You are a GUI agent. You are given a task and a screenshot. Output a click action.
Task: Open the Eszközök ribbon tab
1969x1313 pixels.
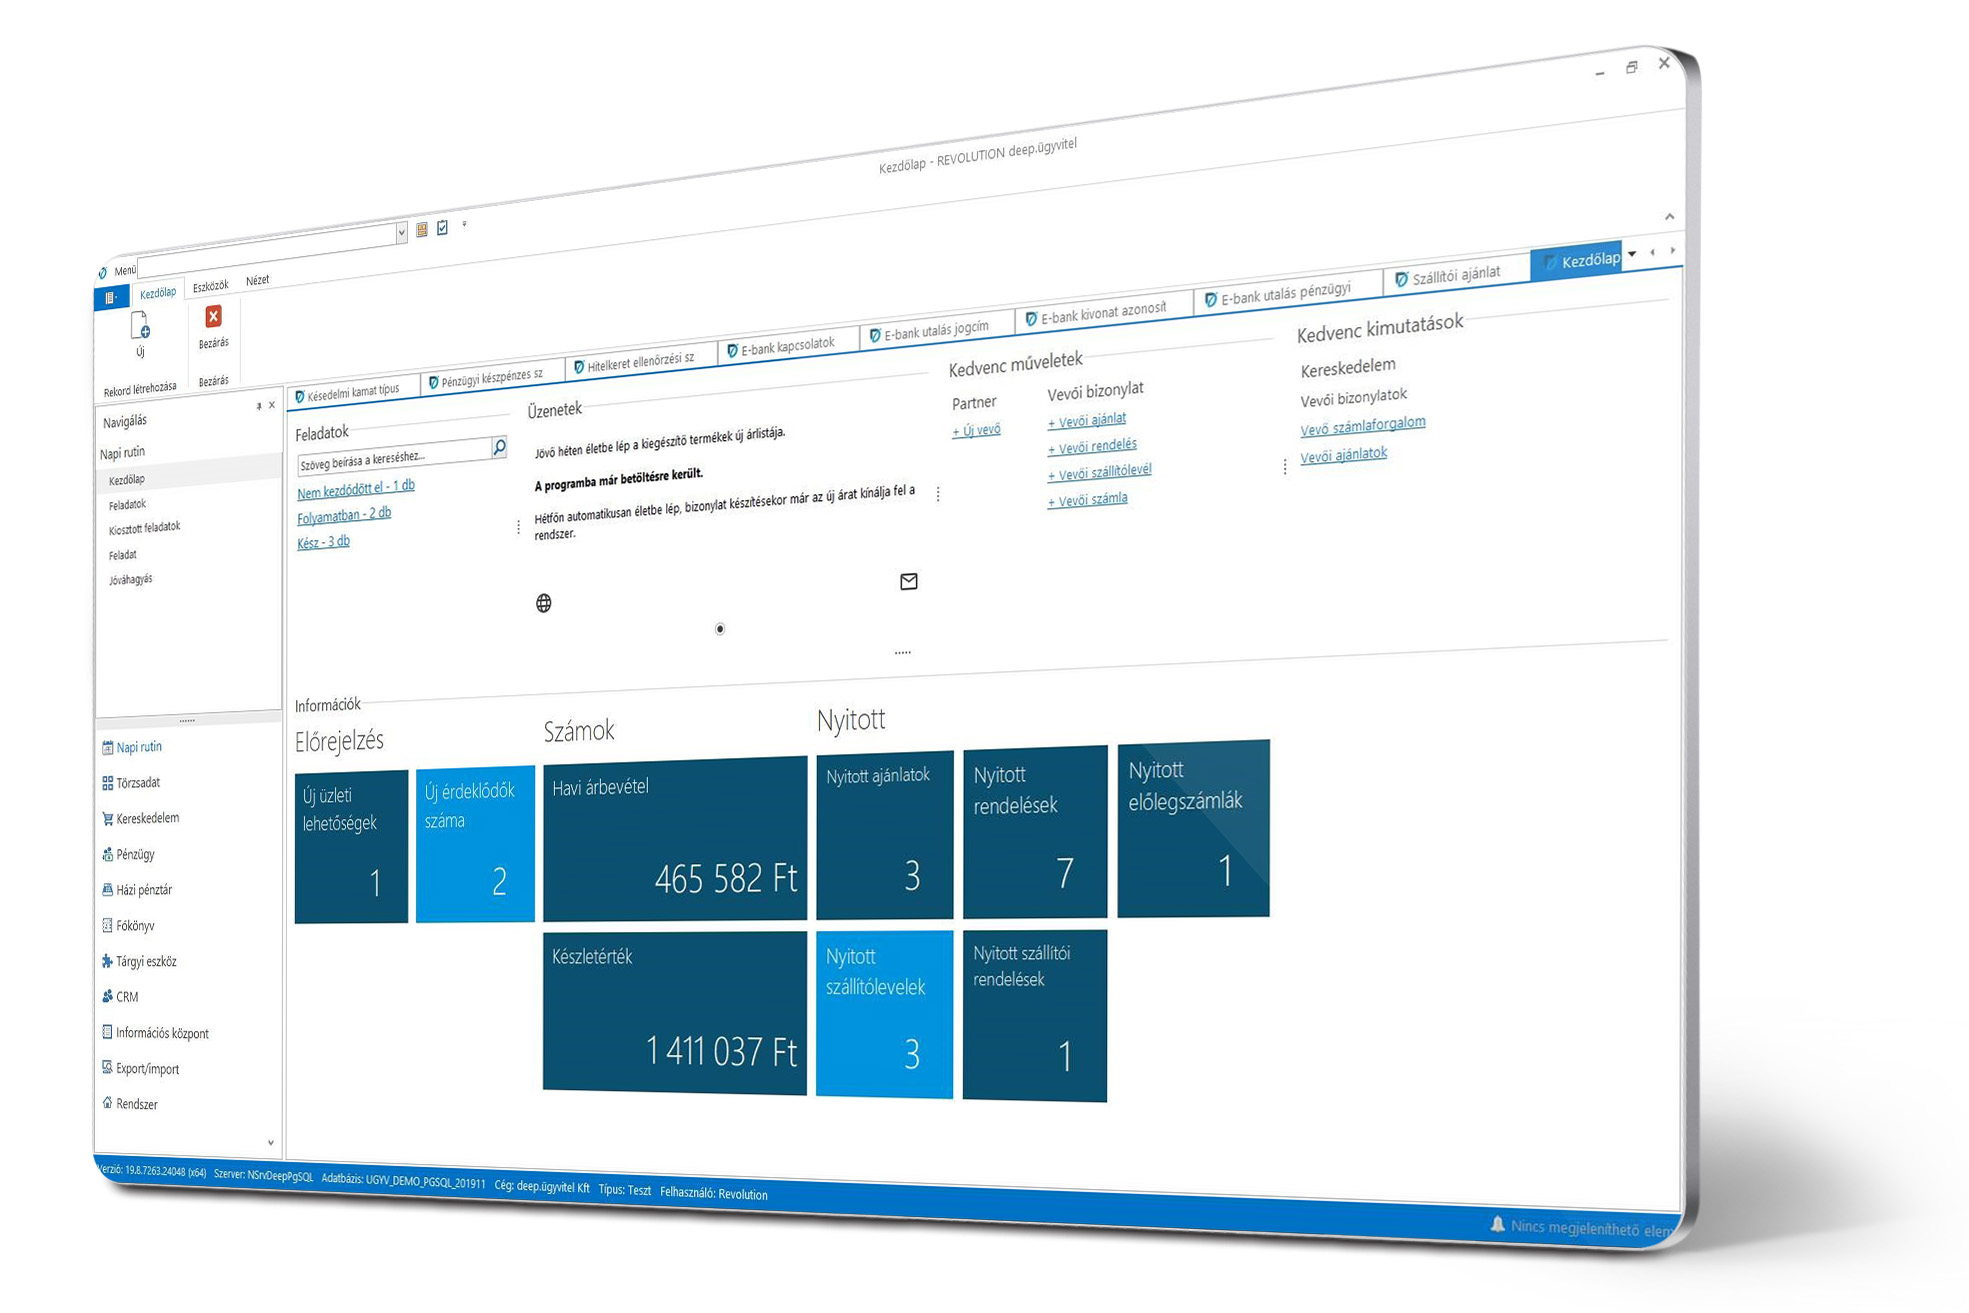click(x=210, y=286)
